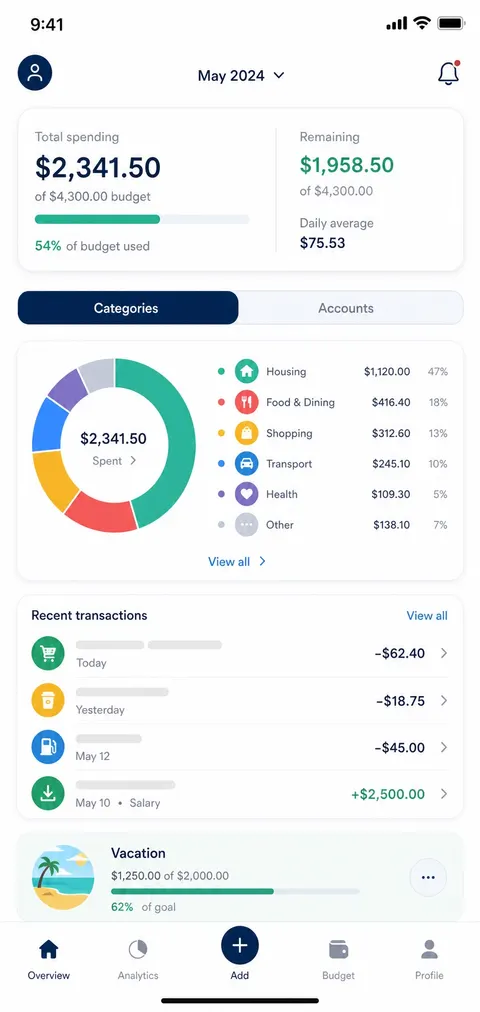The image size is (480, 1012).
Task: Tap the Overview home icon
Action: pyautogui.click(x=48, y=949)
